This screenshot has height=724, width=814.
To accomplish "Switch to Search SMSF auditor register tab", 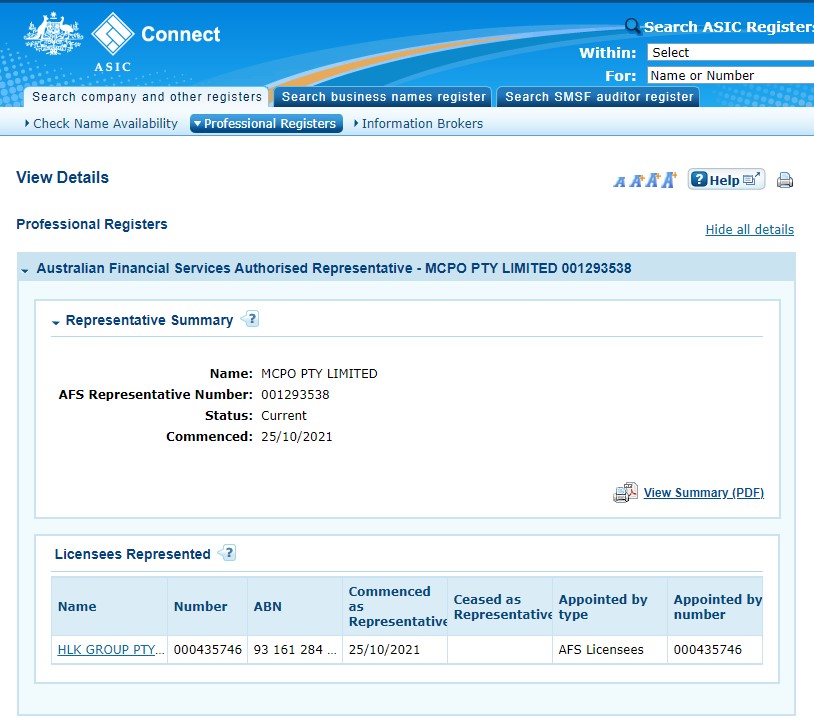I will click(x=599, y=97).
